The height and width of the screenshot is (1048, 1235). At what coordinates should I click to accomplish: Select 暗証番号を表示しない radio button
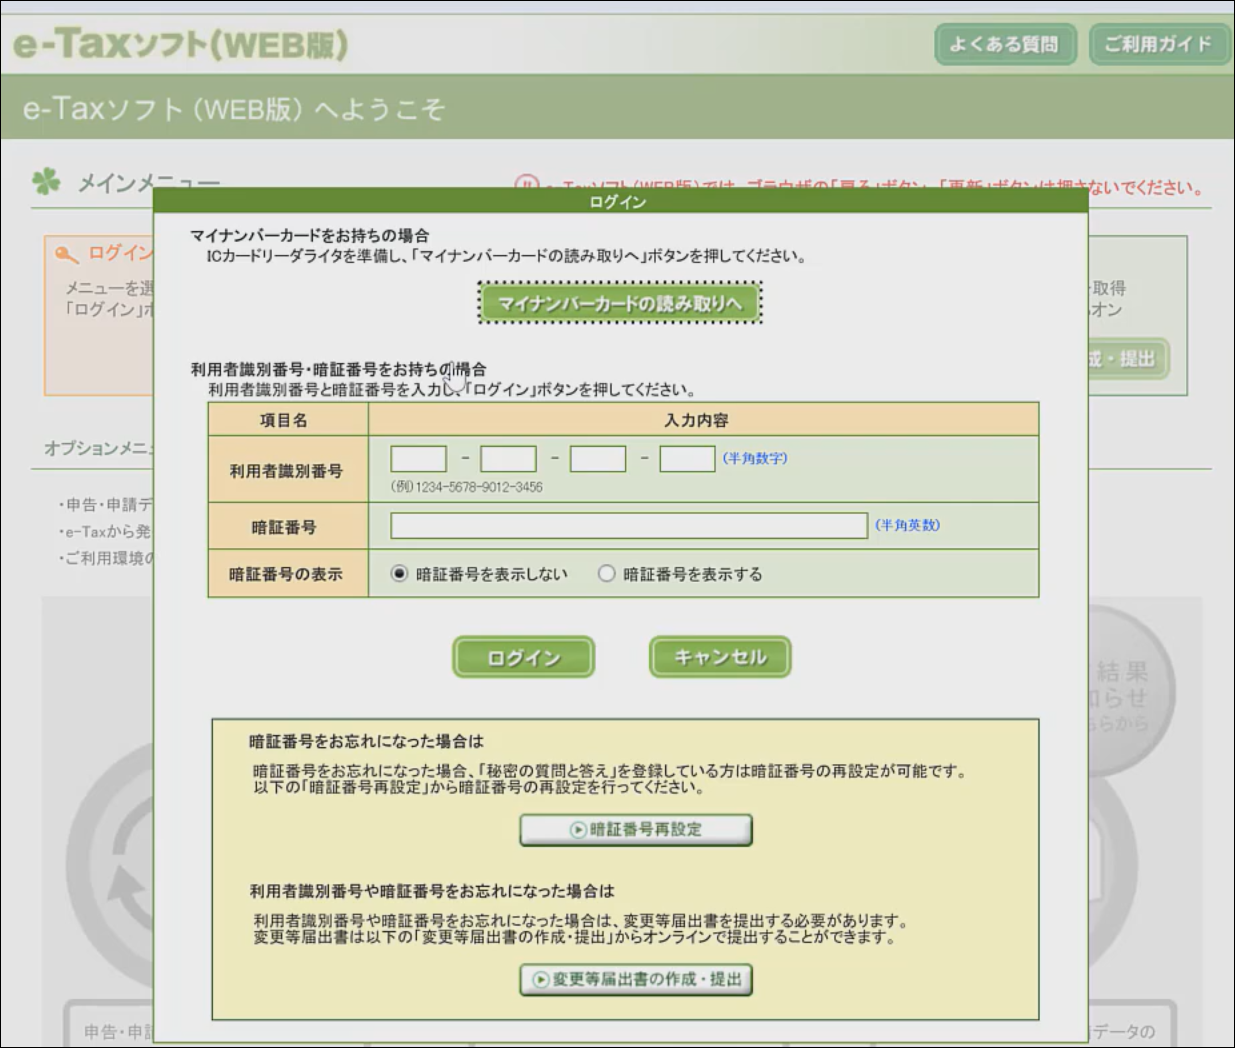(x=399, y=574)
